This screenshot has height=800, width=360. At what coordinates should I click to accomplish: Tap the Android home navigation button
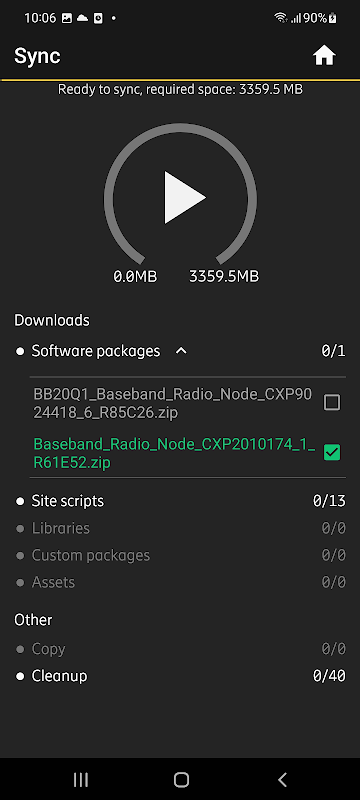(x=181, y=779)
